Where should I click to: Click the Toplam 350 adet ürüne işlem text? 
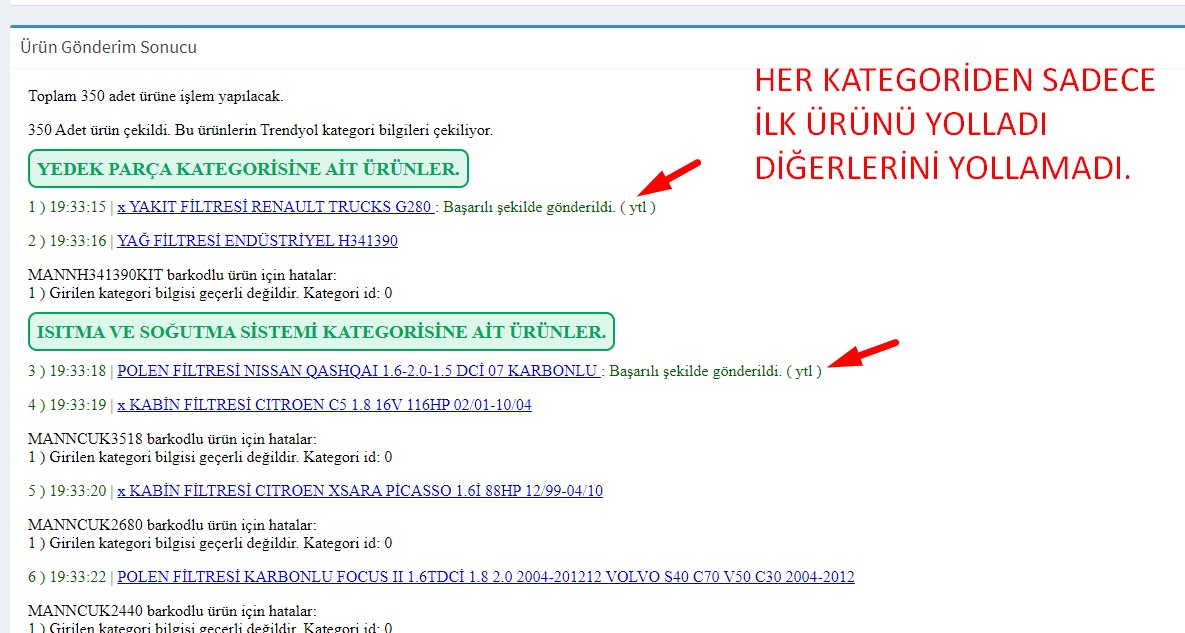pyautogui.click(x=155, y=97)
